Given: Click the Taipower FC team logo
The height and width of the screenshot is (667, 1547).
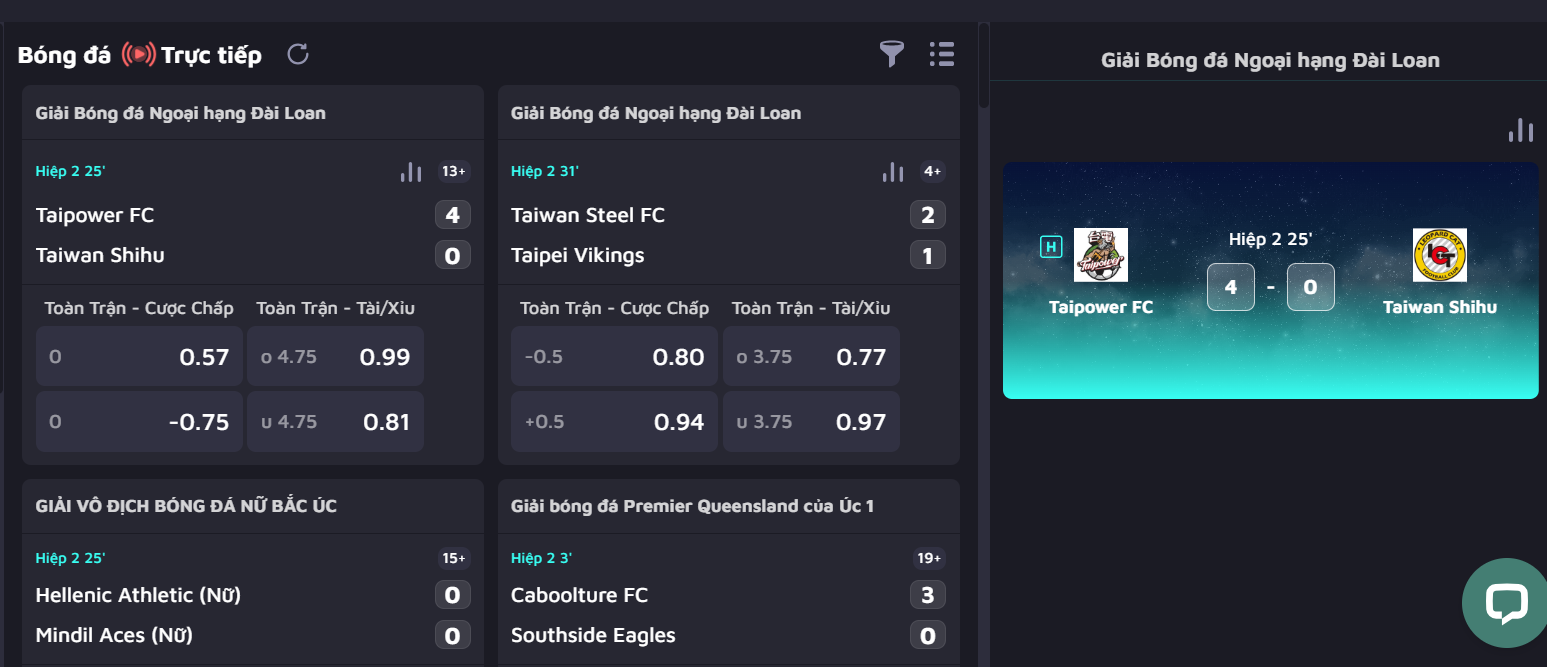Looking at the screenshot, I should tap(1100, 255).
